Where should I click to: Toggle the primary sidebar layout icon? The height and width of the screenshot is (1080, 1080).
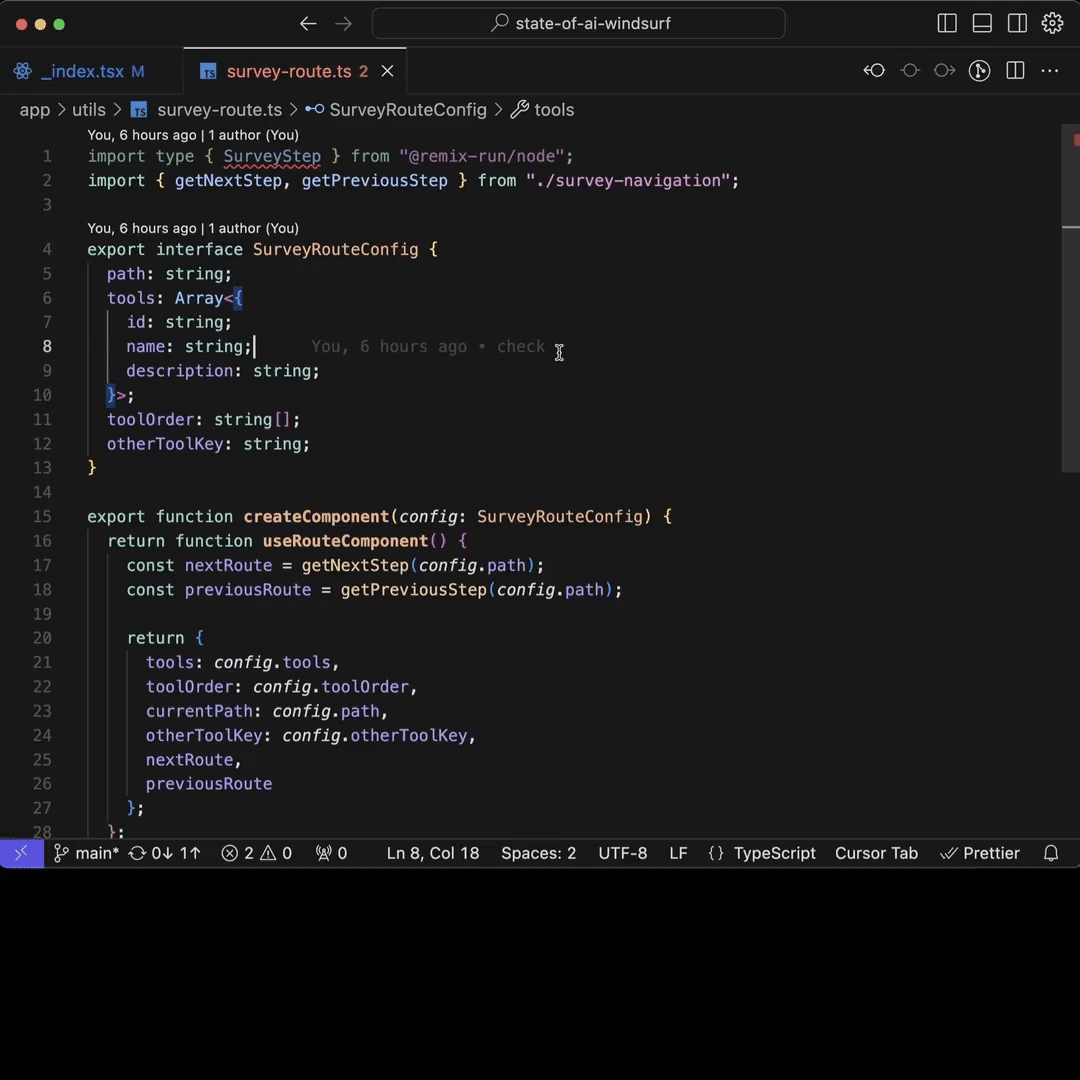(947, 24)
